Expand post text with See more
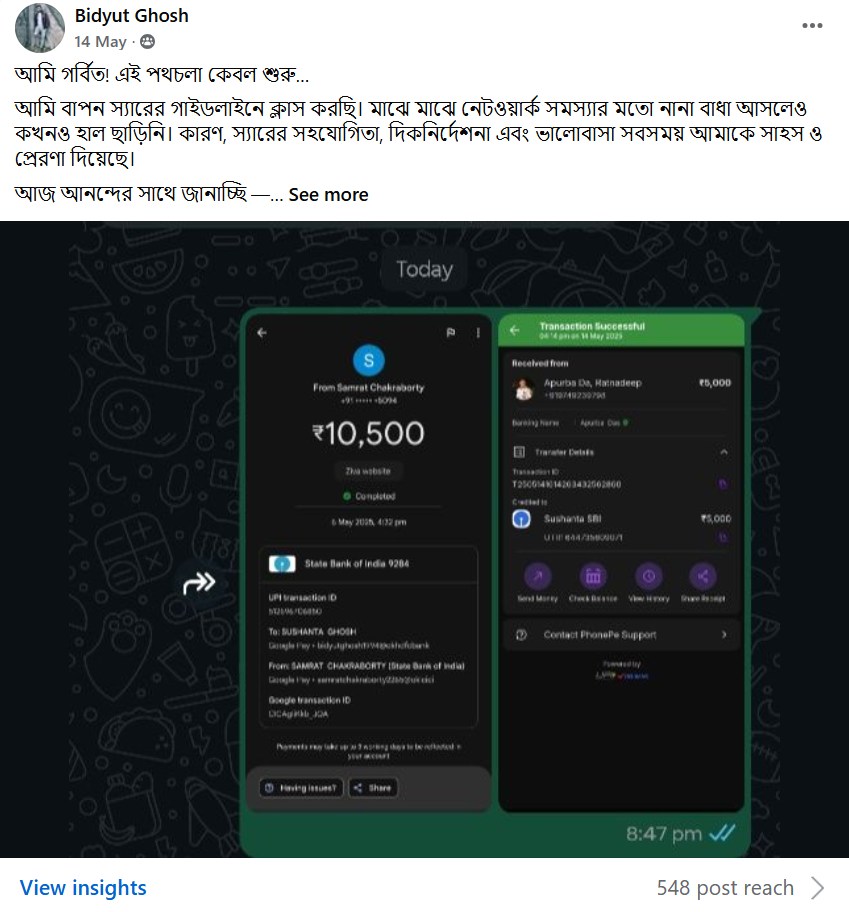849x912 pixels. click(329, 194)
